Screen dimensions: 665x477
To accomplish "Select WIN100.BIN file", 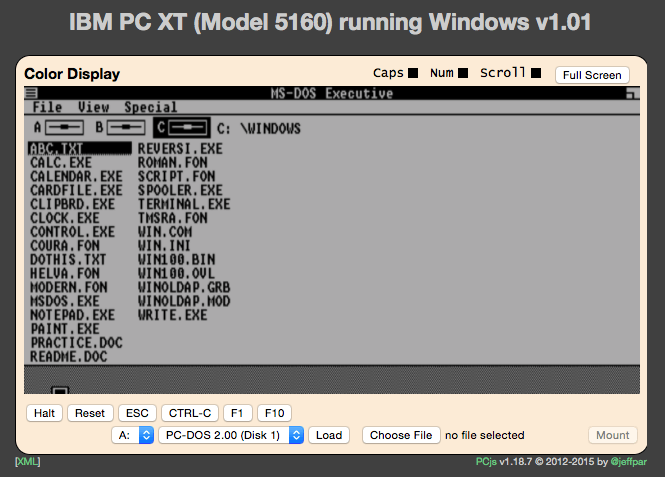I will pos(176,260).
